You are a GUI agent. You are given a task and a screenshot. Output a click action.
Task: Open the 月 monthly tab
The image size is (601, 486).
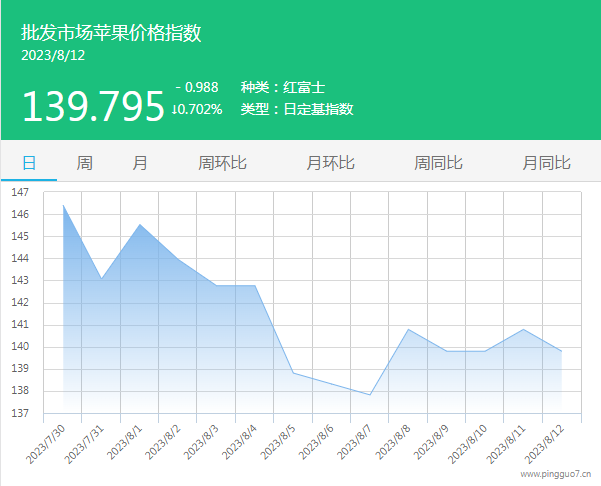pyautogui.click(x=140, y=163)
